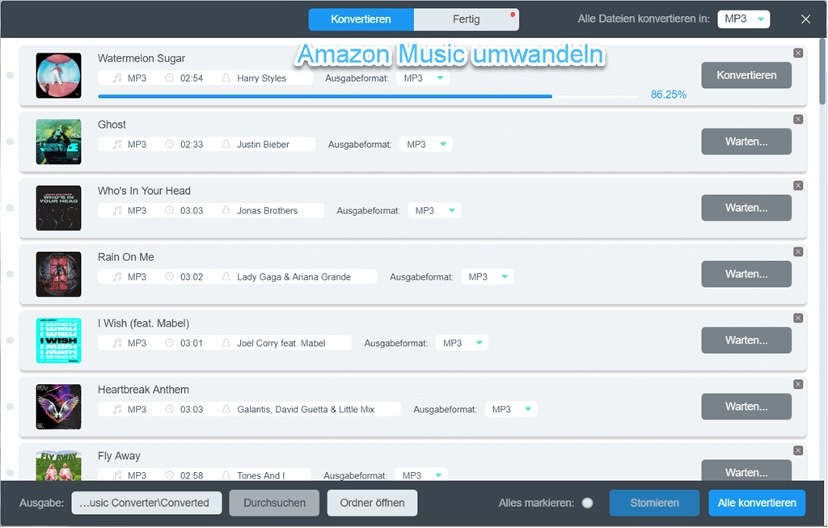The image size is (828, 528).
Task: Toggle the Alles markieren option
Action: 587,503
